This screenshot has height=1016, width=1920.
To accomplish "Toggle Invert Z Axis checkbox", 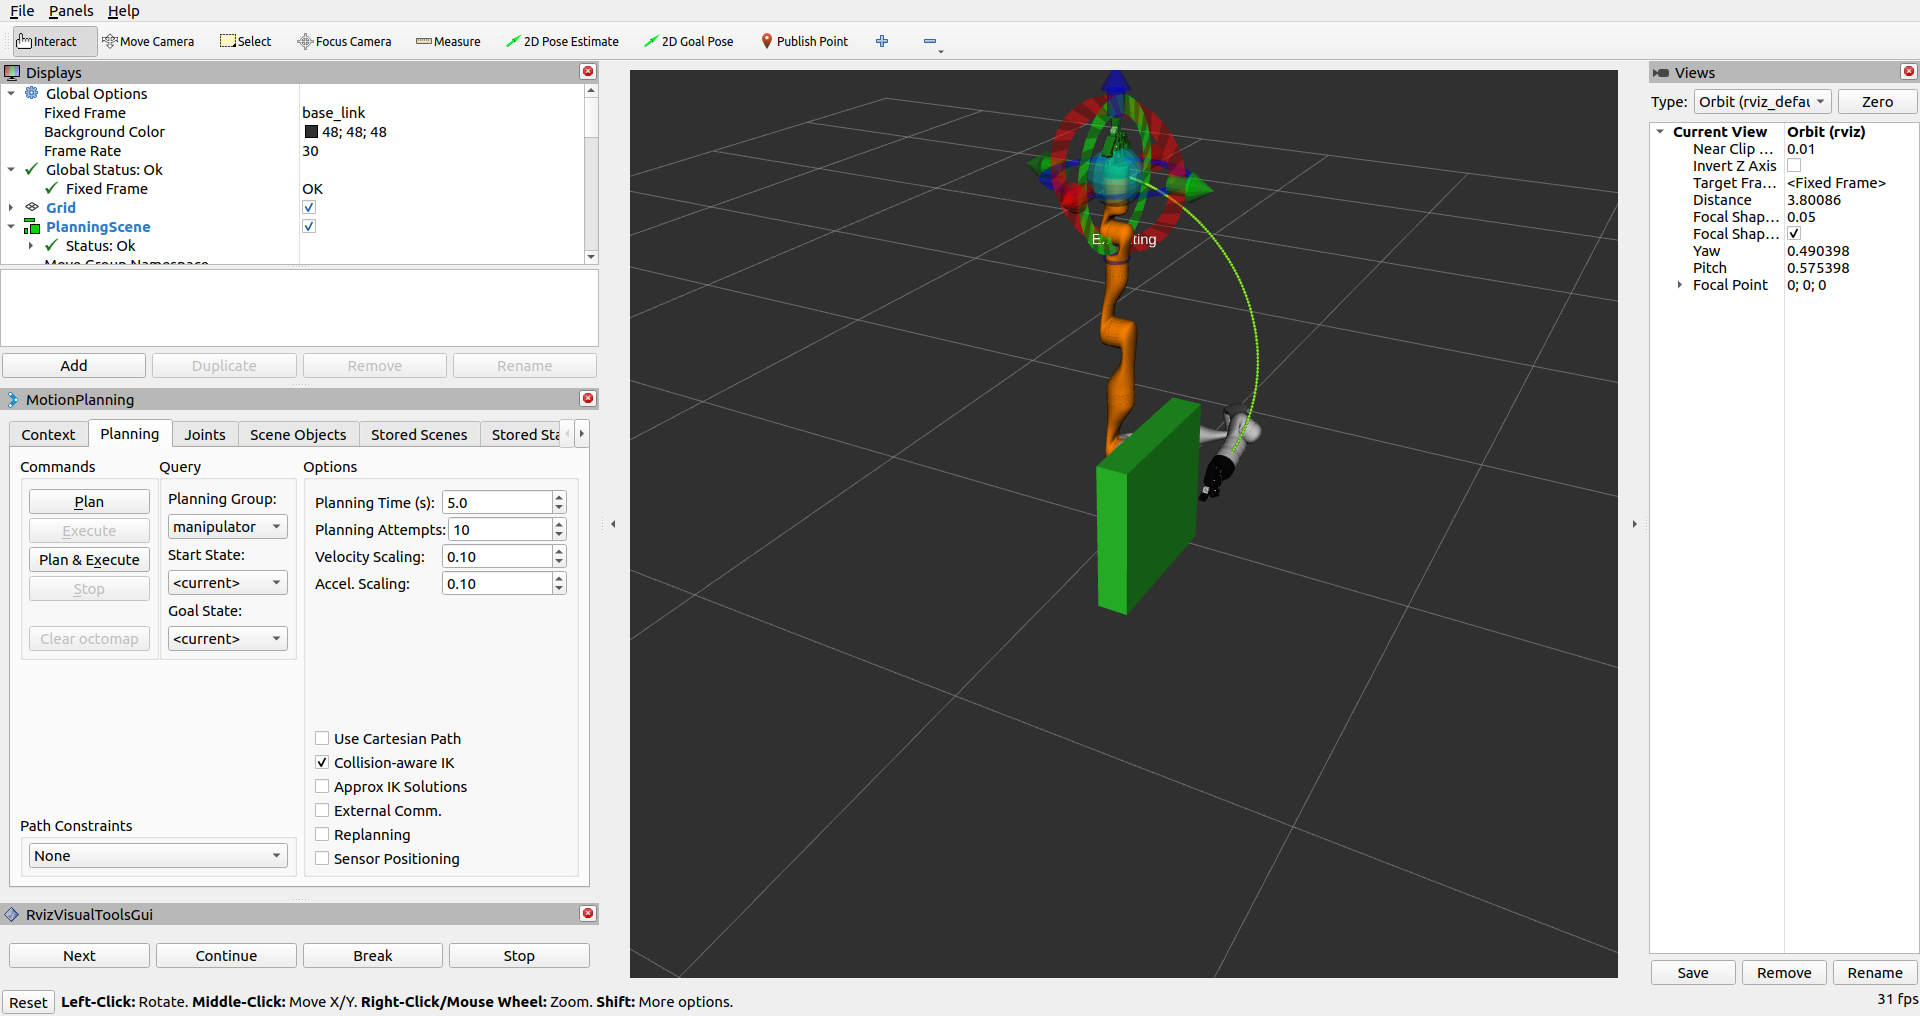I will click(x=1794, y=166).
